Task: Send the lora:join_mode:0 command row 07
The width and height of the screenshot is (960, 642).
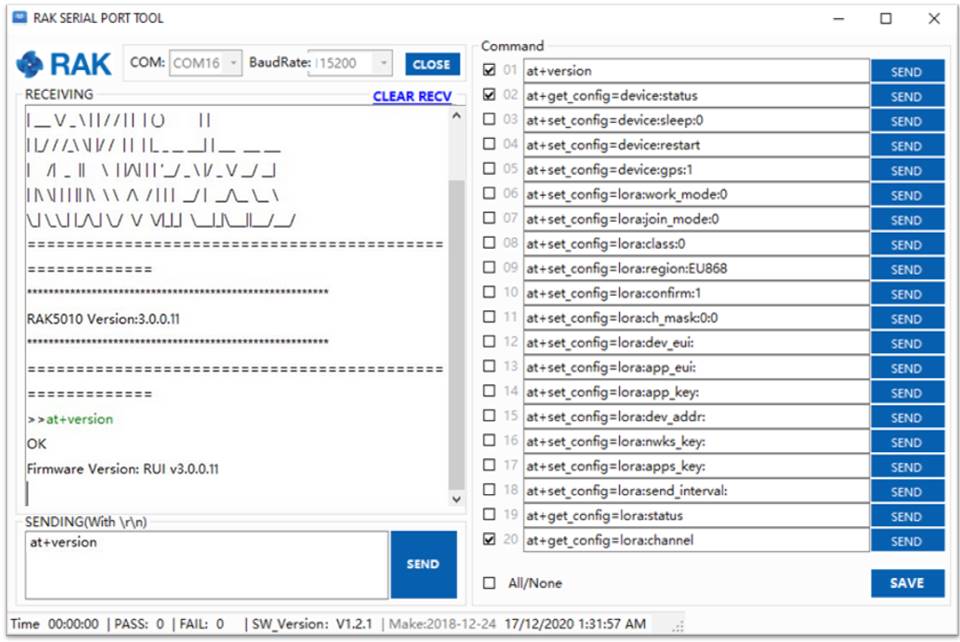Action: (x=907, y=220)
